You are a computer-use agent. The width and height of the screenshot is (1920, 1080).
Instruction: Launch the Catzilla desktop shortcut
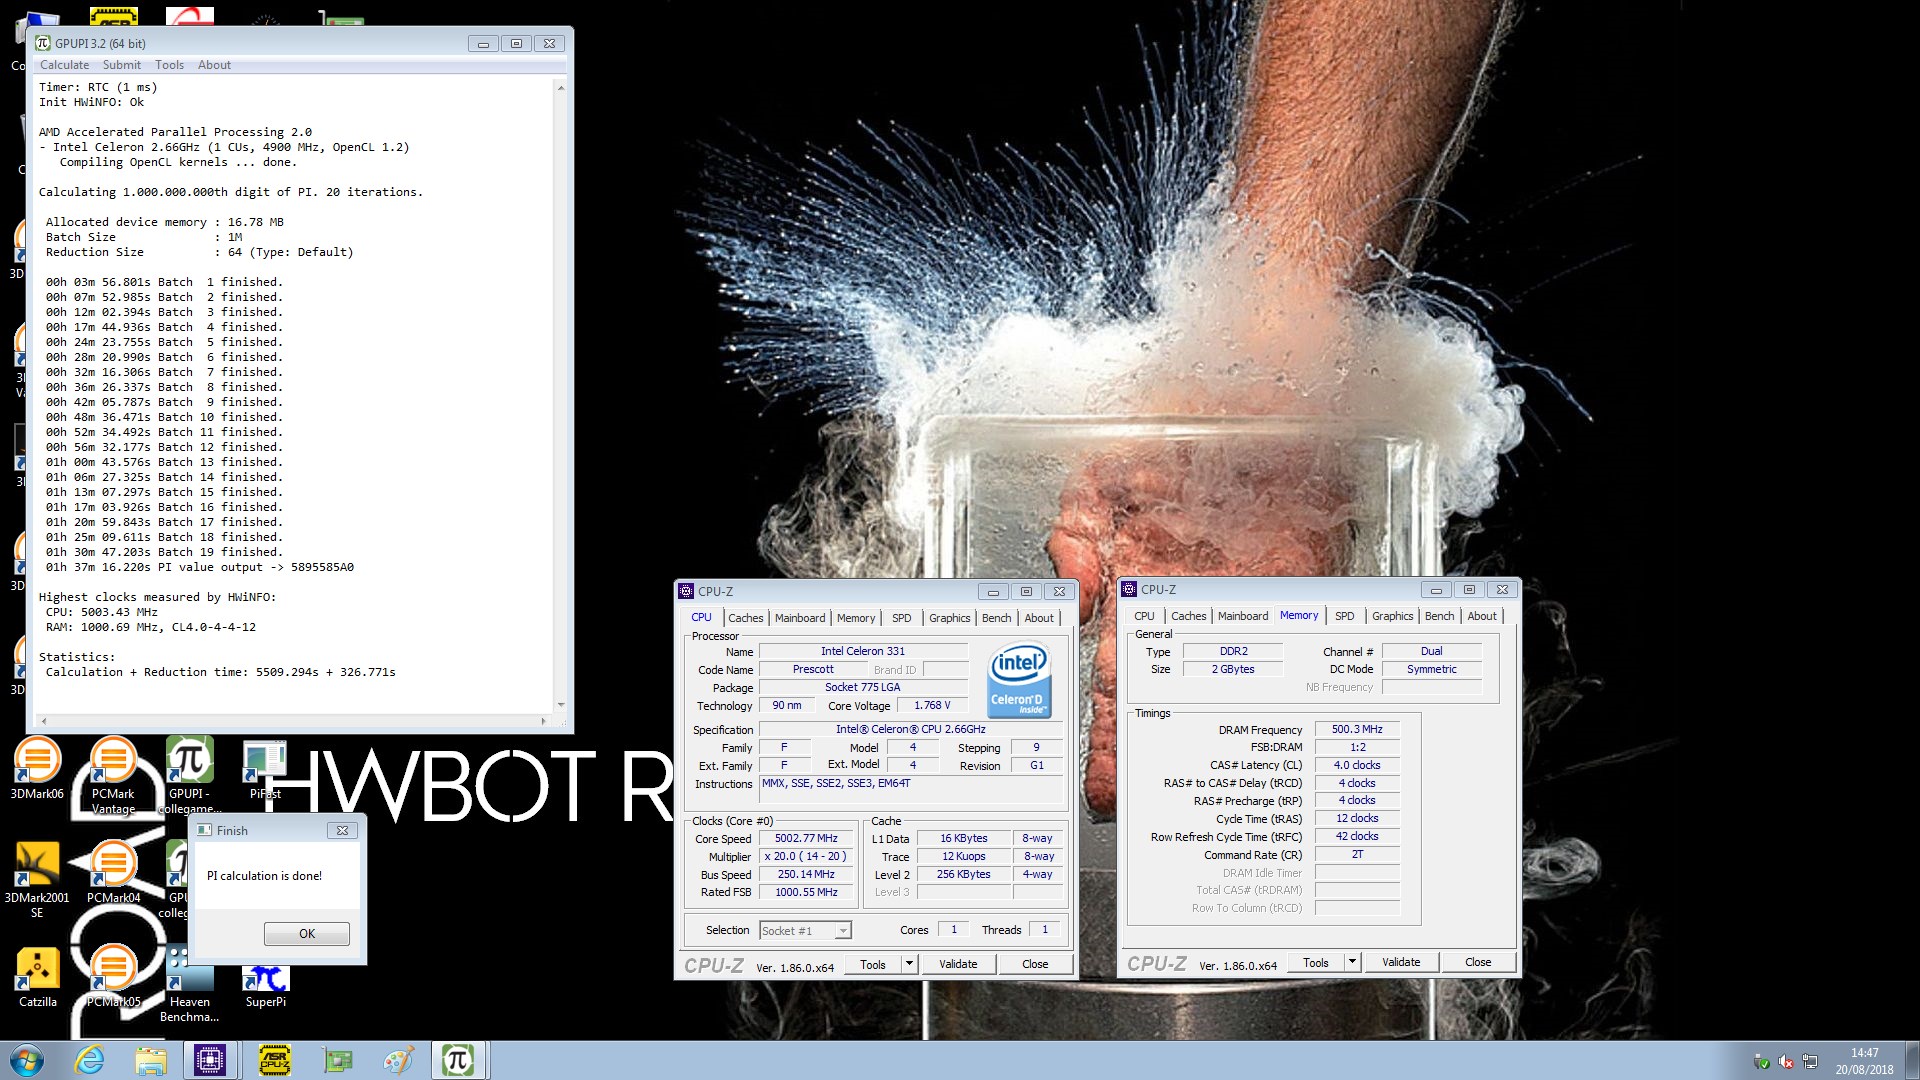pyautogui.click(x=37, y=976)
